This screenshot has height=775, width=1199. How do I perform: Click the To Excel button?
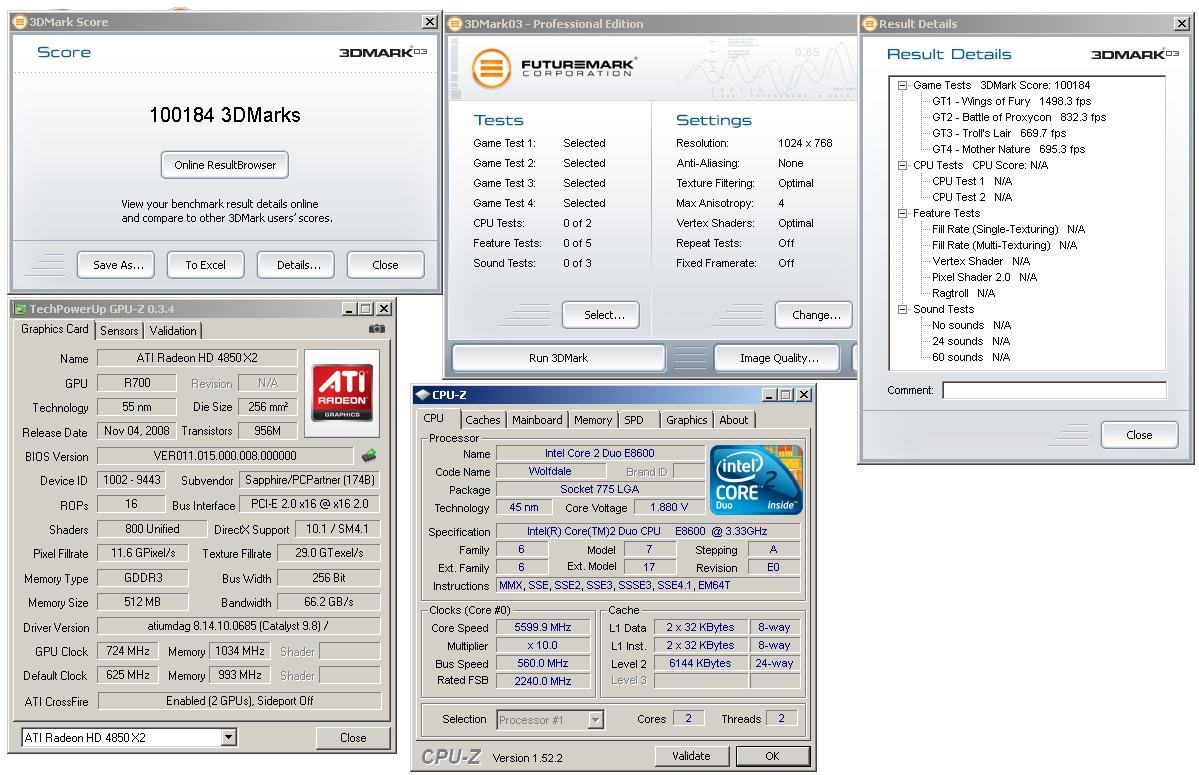(206, 265)
